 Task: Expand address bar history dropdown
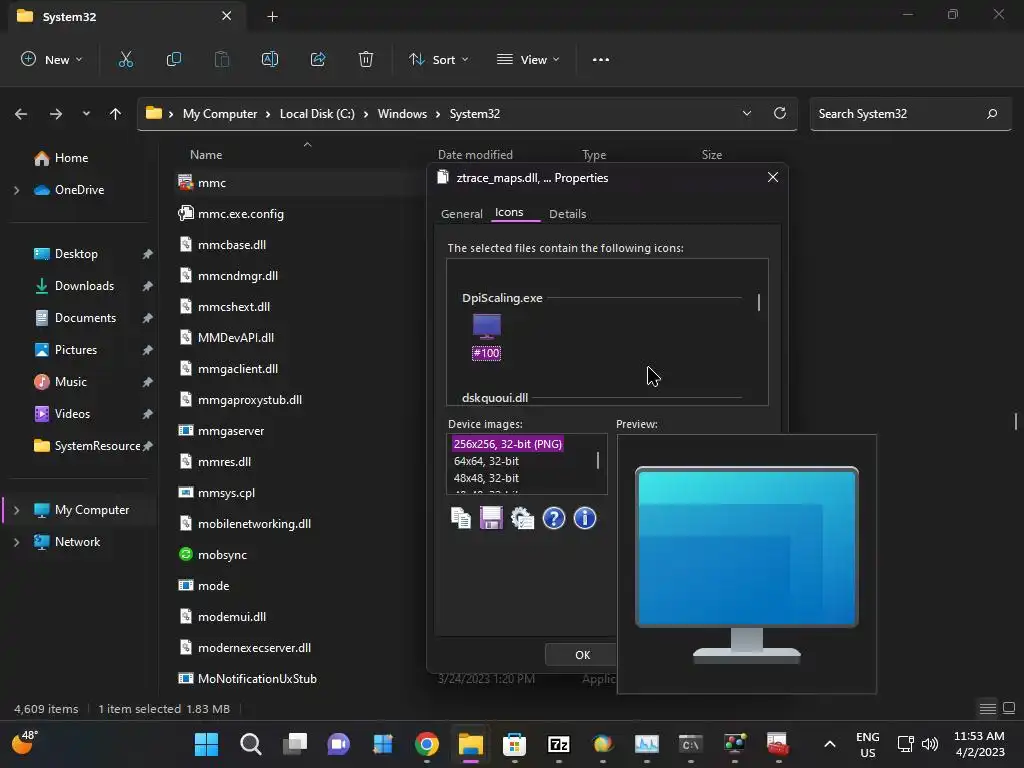coord(746,113)
